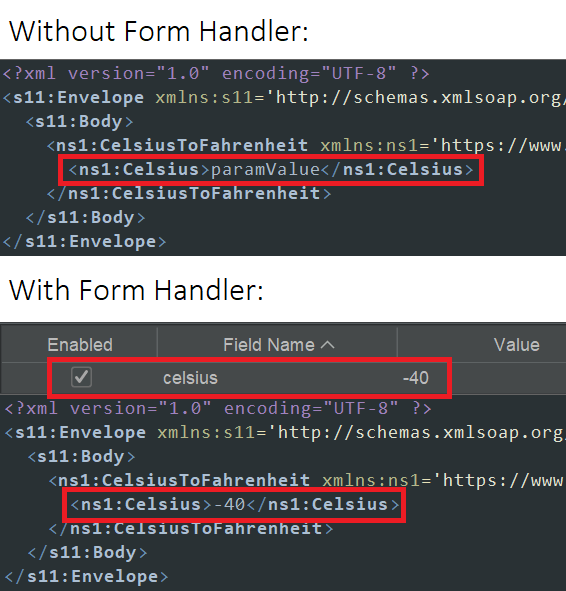Click lower s11:Body opening tag
566x591 pixels.
point(81,456)
